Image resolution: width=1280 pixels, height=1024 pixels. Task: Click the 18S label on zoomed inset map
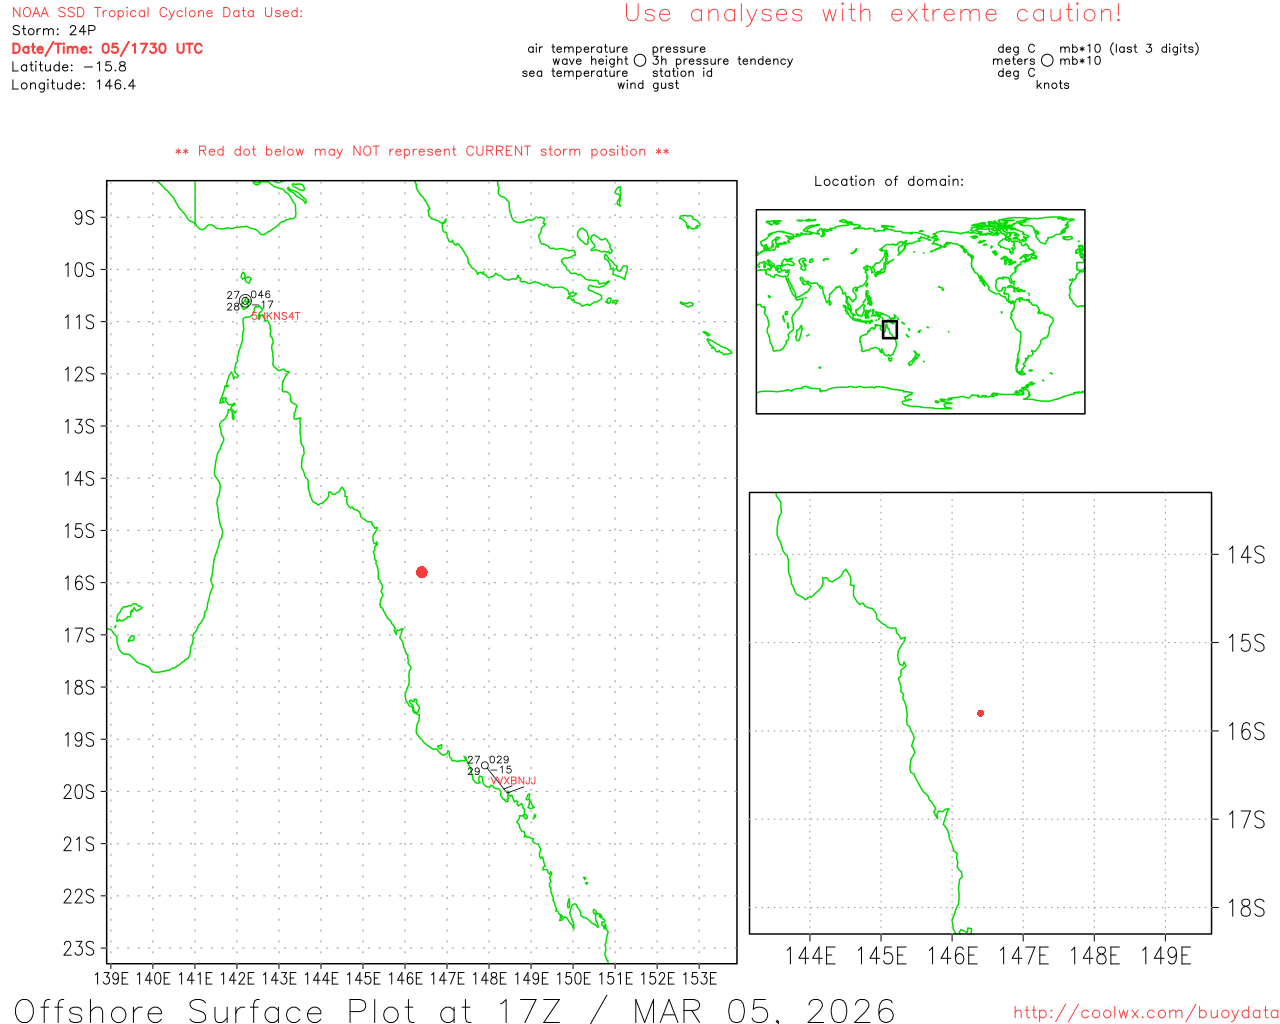(x=1246, y=909)
